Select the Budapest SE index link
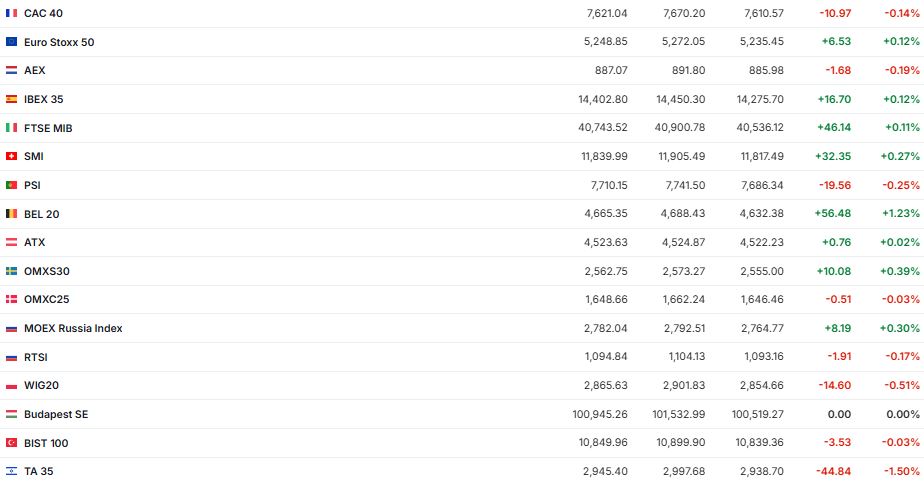Viewport: 924px width, 484px height. pos(56,414)
